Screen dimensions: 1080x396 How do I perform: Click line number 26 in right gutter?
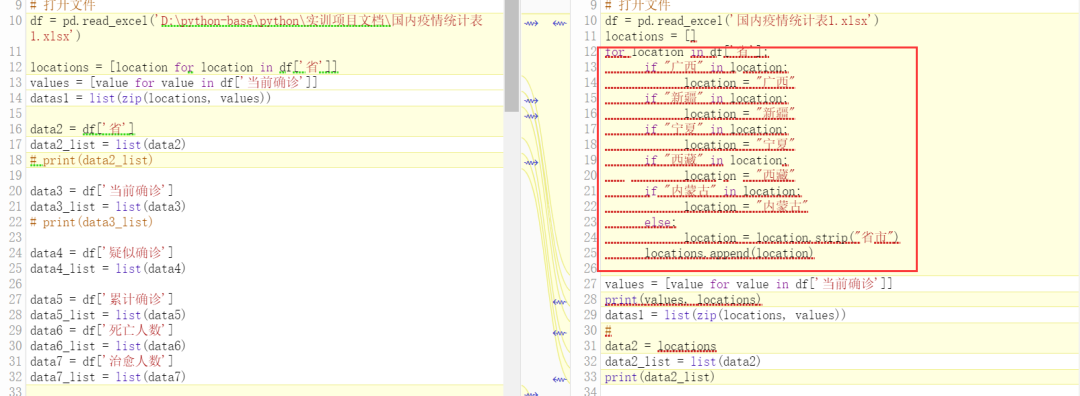point(590,269)
